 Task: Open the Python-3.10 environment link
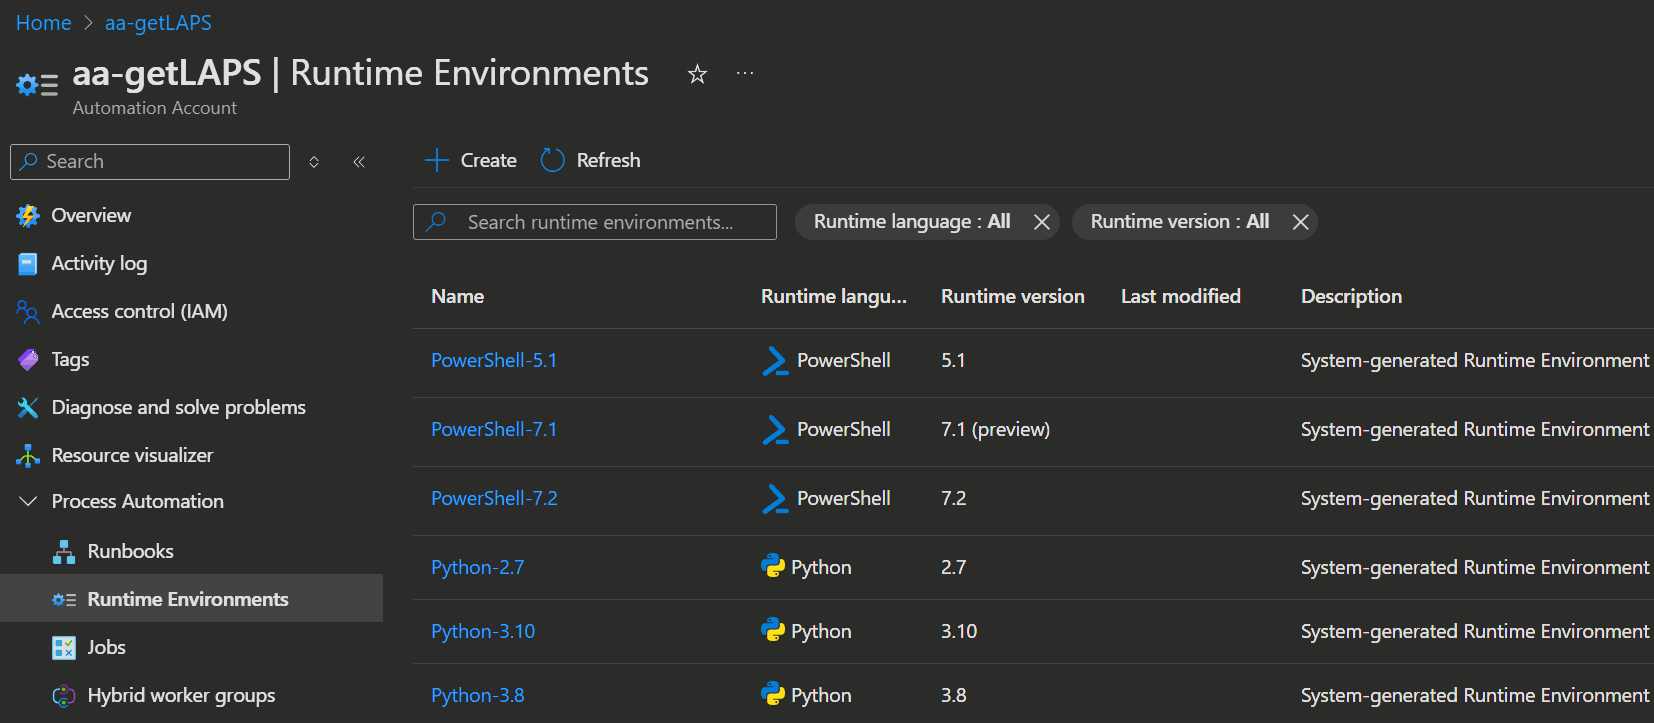[483, 631]
